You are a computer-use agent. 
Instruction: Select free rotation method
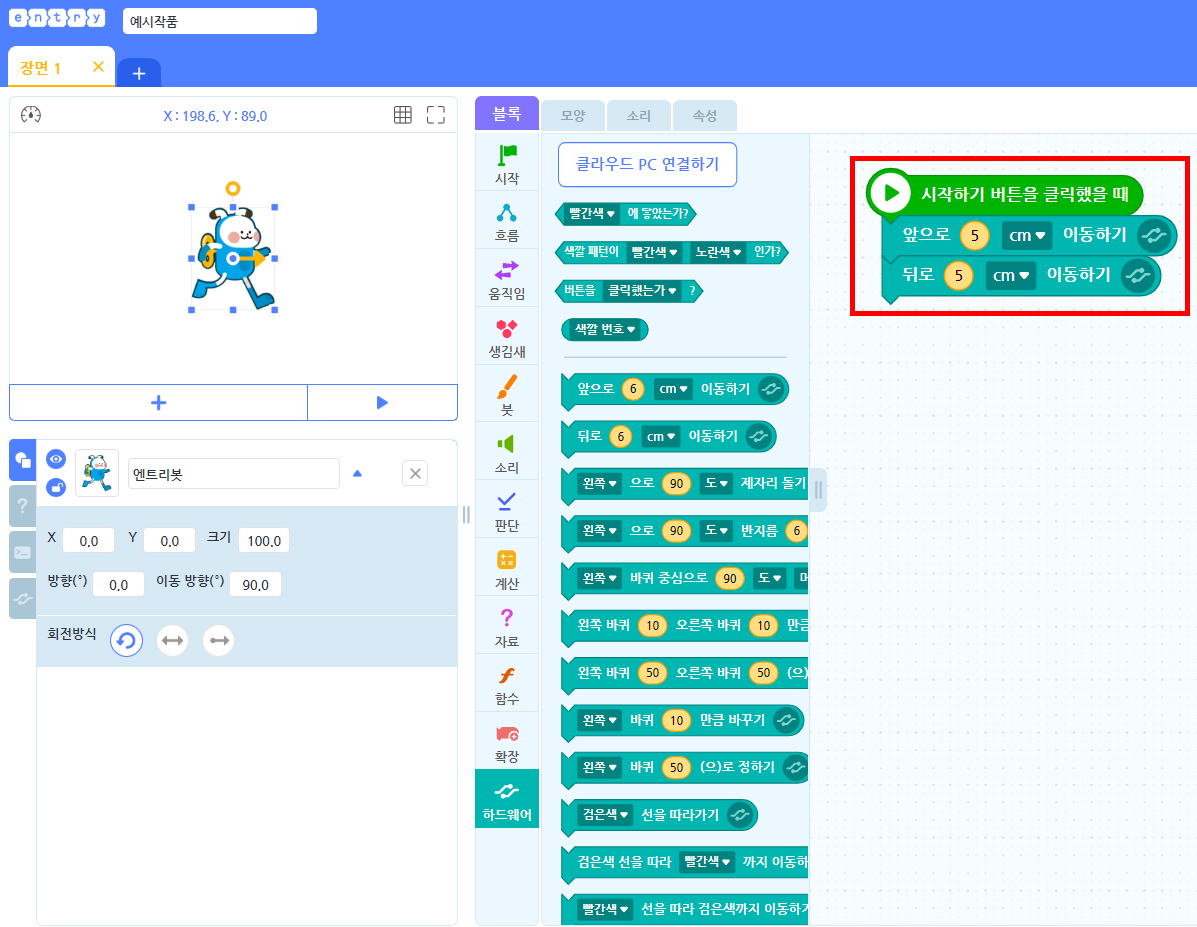point(127,641)
